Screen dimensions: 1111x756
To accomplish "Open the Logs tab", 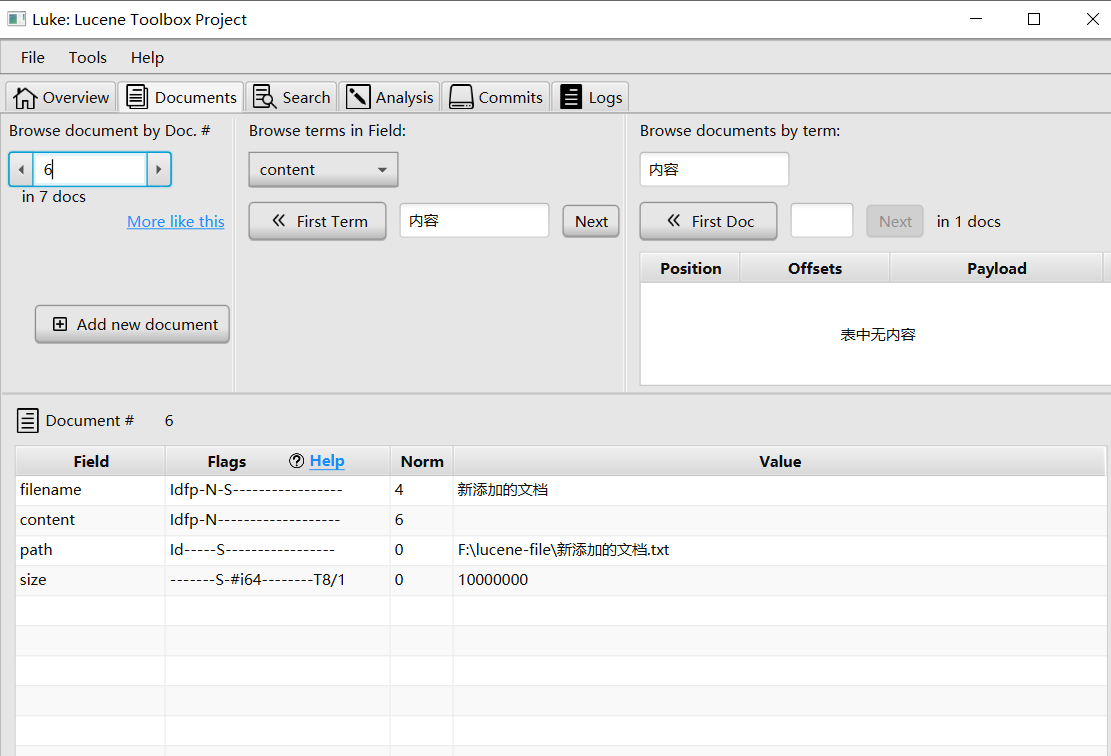I will [x=590, y=97].
